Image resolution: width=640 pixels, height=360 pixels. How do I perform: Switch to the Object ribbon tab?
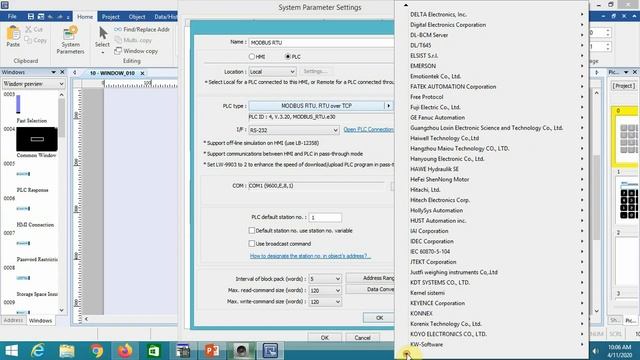click(x=137, y=17)
